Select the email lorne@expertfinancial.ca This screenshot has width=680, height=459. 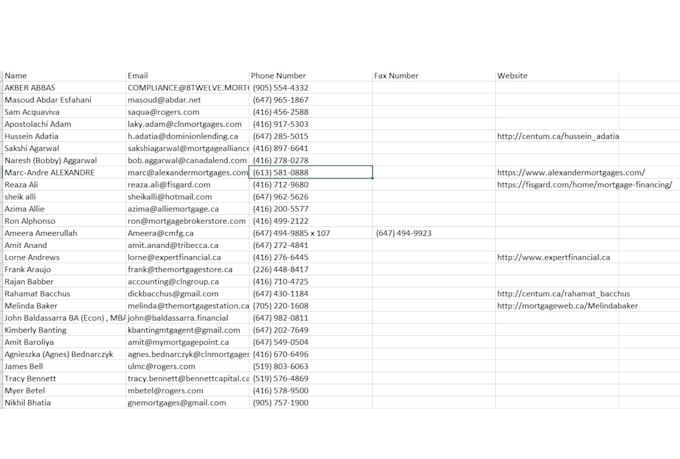pos(174,258)
